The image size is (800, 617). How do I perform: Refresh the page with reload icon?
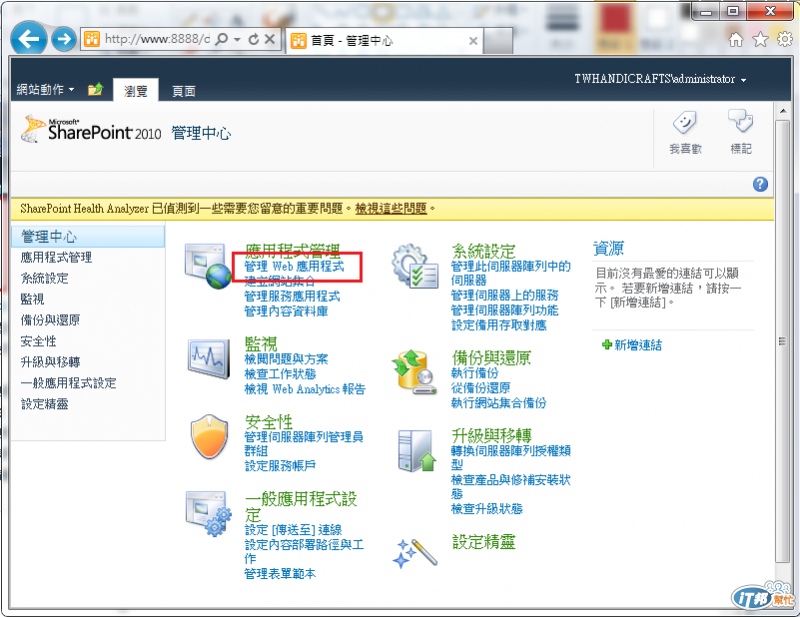coord(254,39)
